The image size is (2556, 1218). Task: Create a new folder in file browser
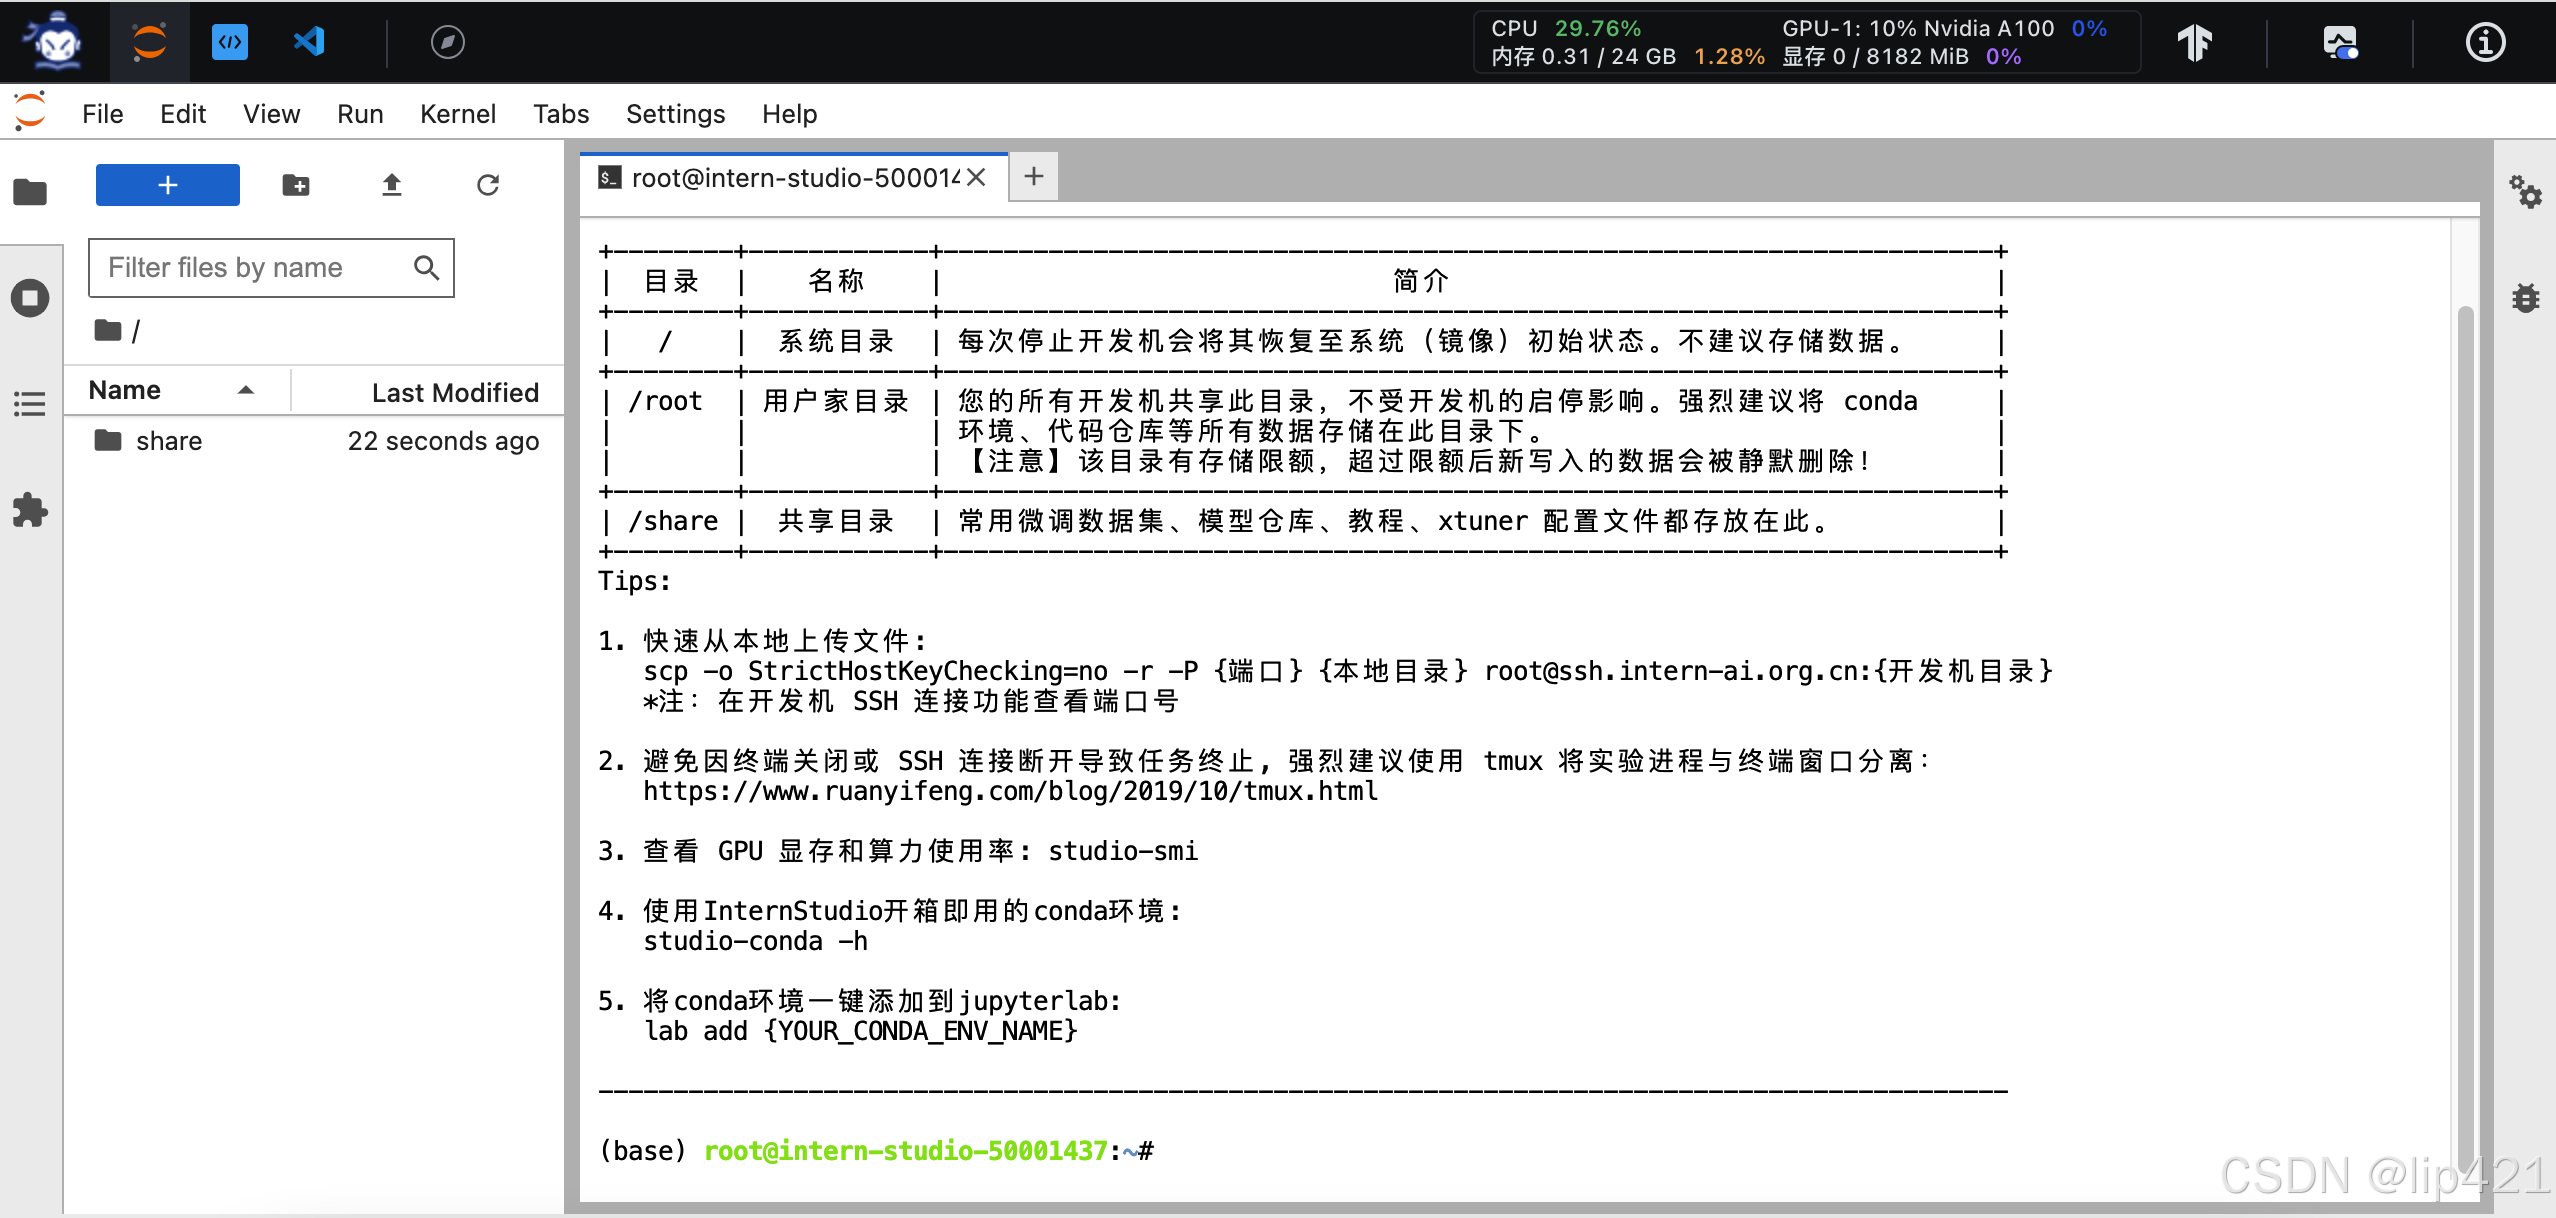(x=296, y=185)
